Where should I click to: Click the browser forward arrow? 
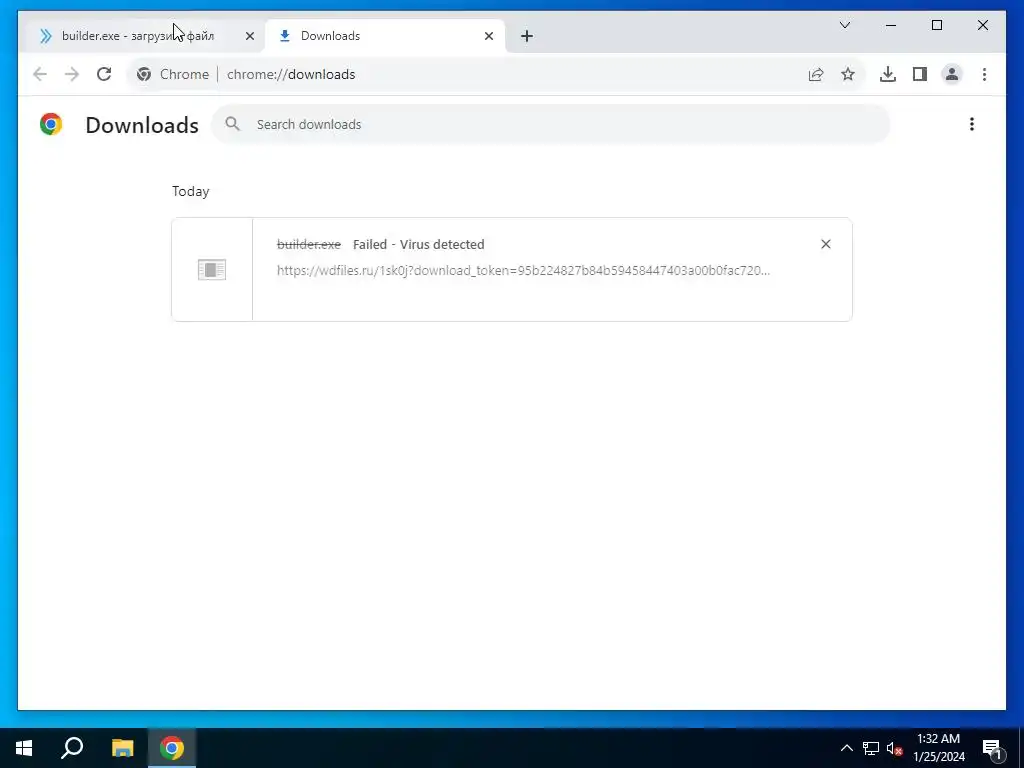coord(72,74)
